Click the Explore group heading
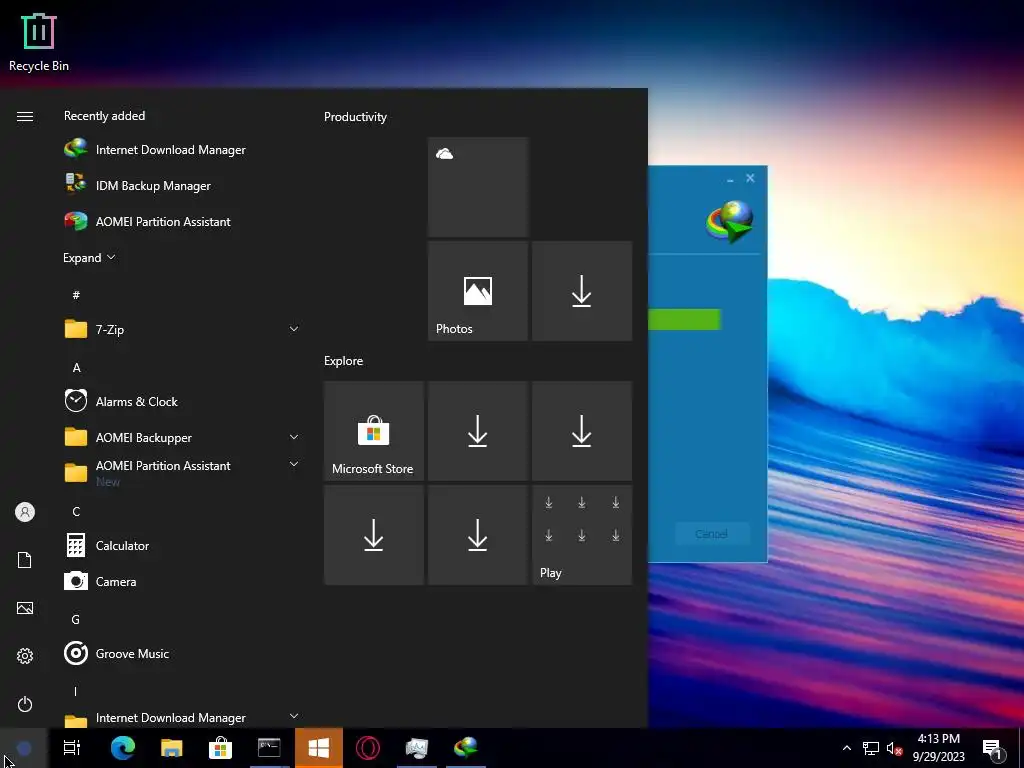This screenshot has height=768, width=1024. pyautogui.click(x=344, y=360)
